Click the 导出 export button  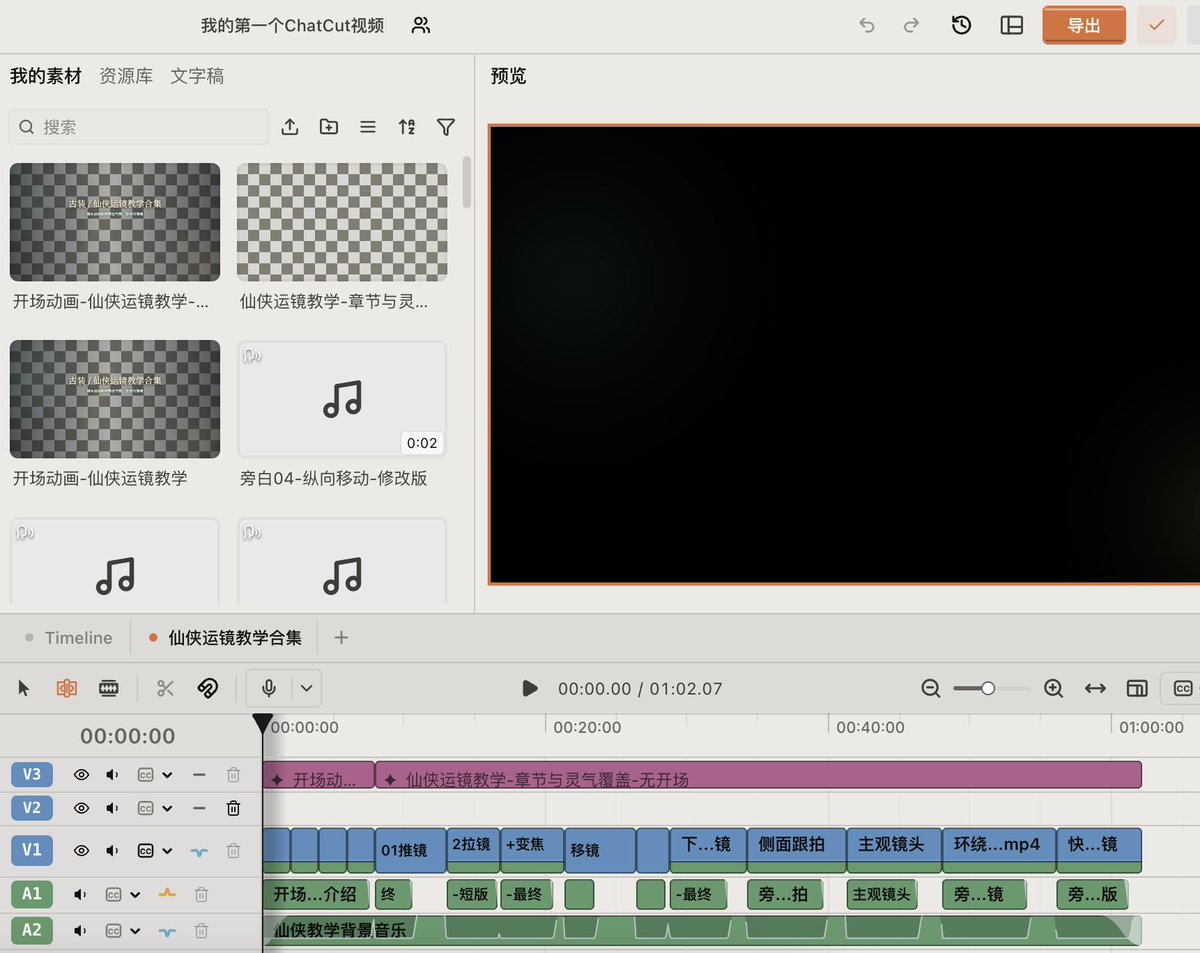click(x=1084, y=26)
